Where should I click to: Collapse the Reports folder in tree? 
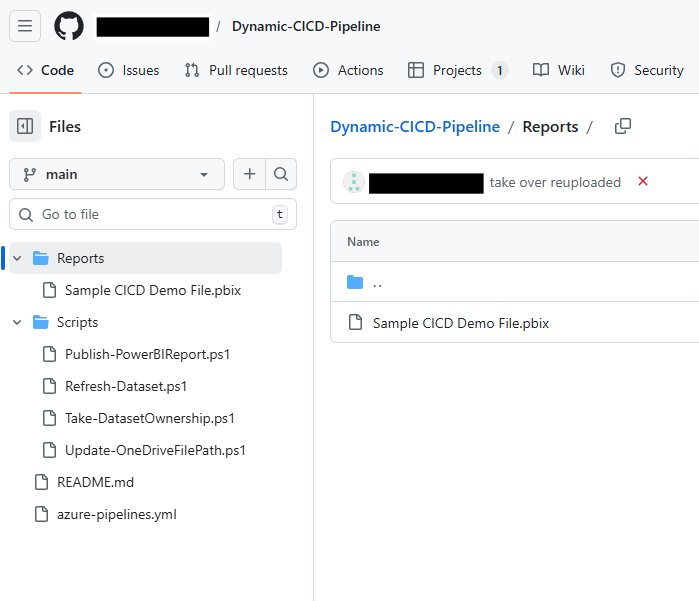click(x=17, y=258)
